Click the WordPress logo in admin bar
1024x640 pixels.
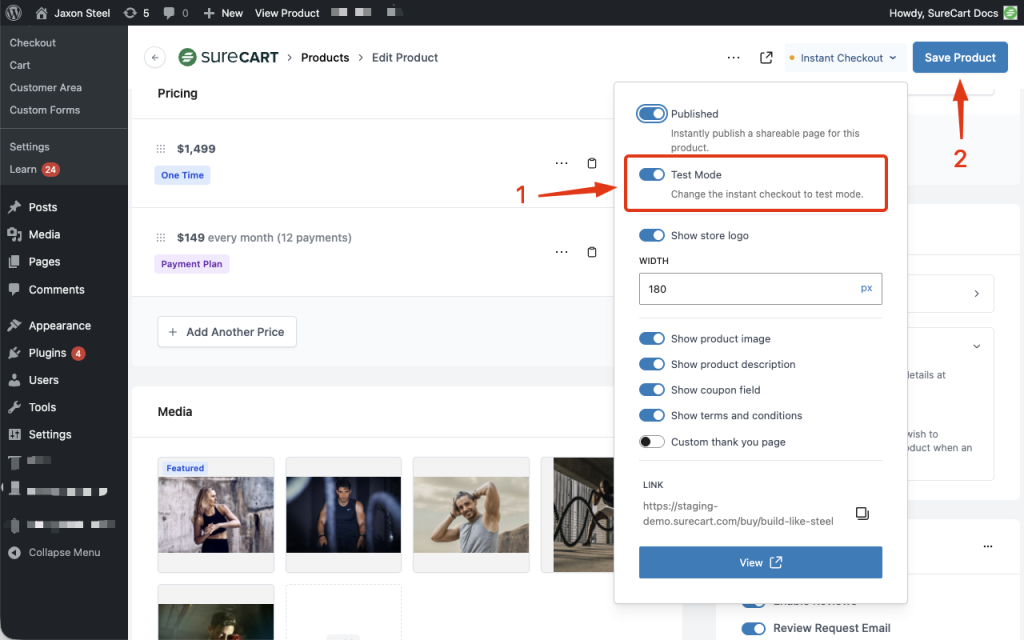coord(14,12)
